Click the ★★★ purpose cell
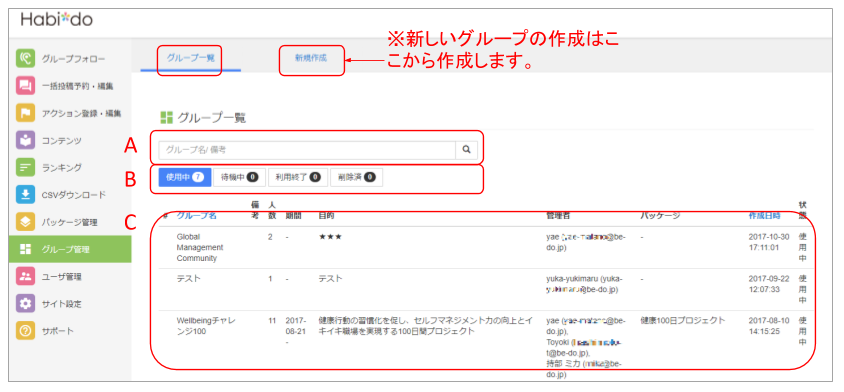Screen dimensions: 844x392 click(330, 237)
